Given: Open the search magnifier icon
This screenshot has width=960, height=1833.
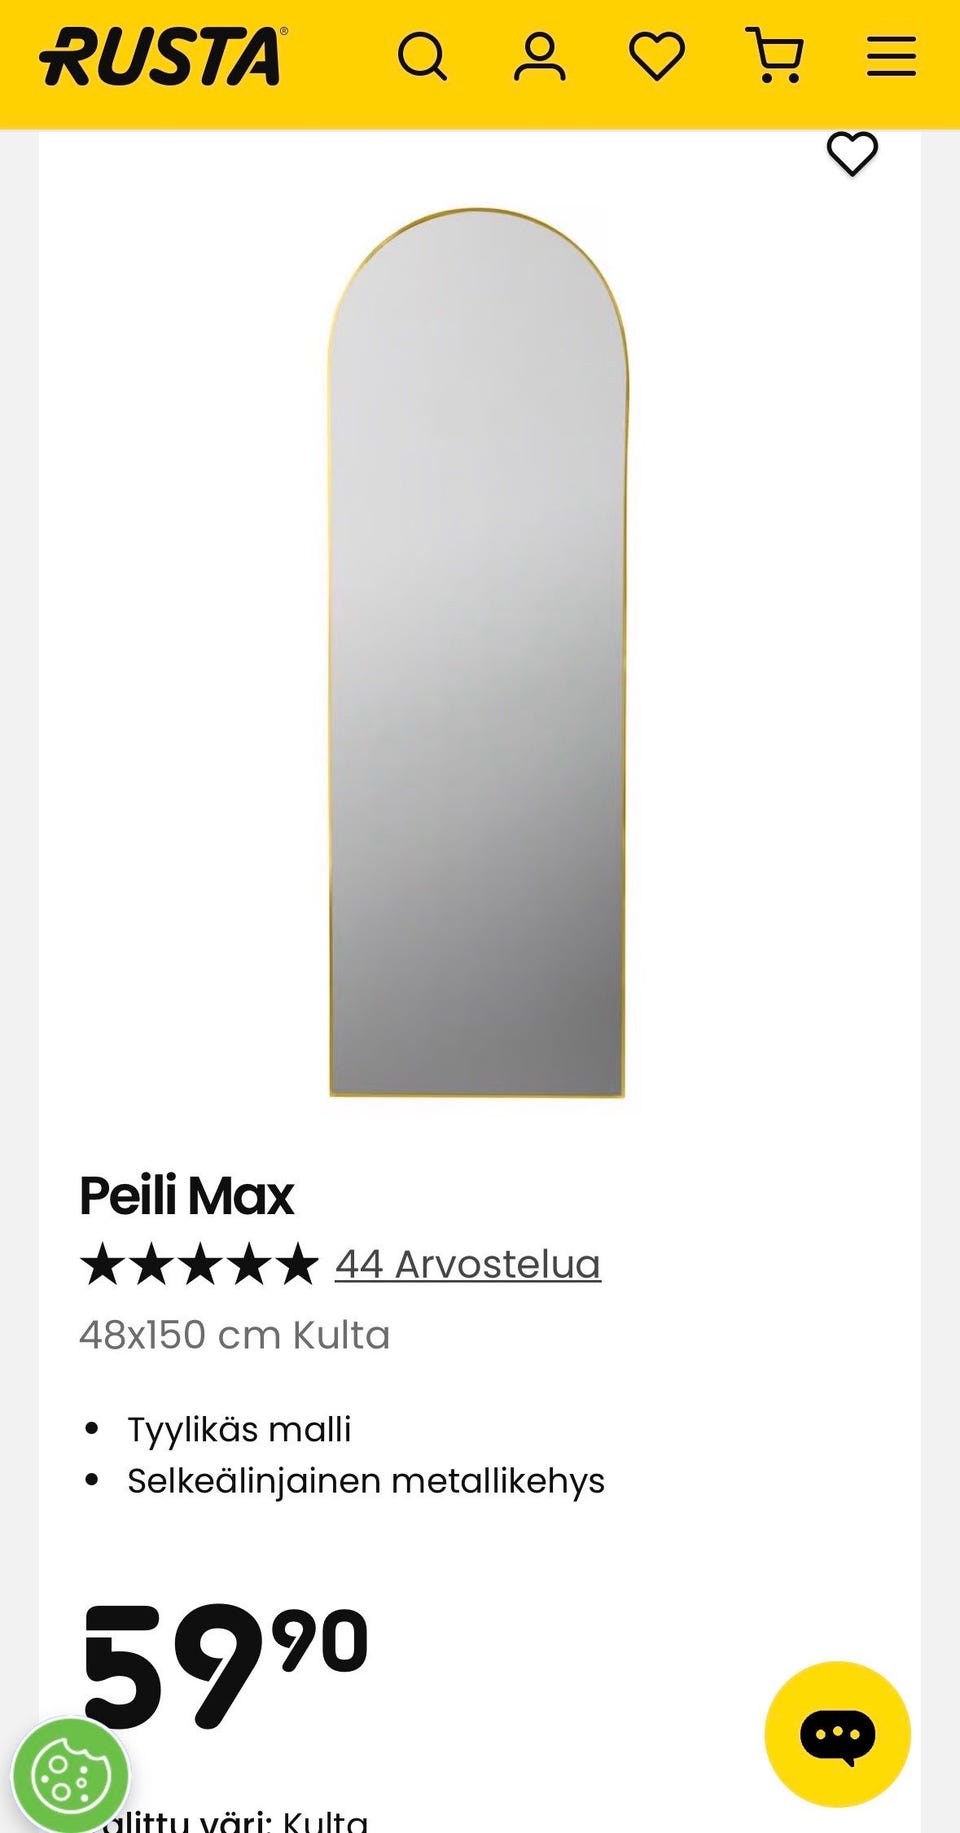Looking at the screenshot, I should coord(422,57).
